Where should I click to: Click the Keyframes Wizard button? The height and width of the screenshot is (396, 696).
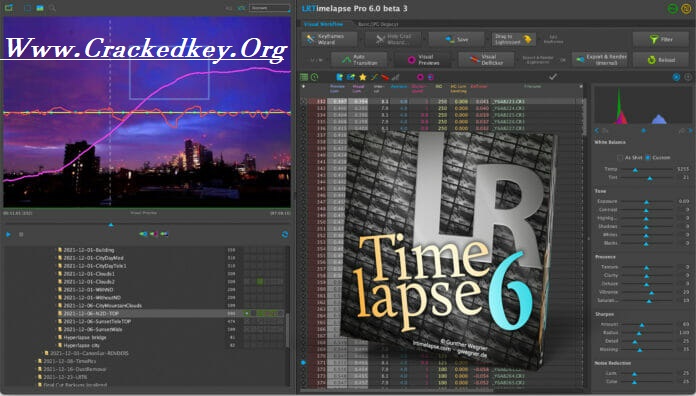(330, 40)
